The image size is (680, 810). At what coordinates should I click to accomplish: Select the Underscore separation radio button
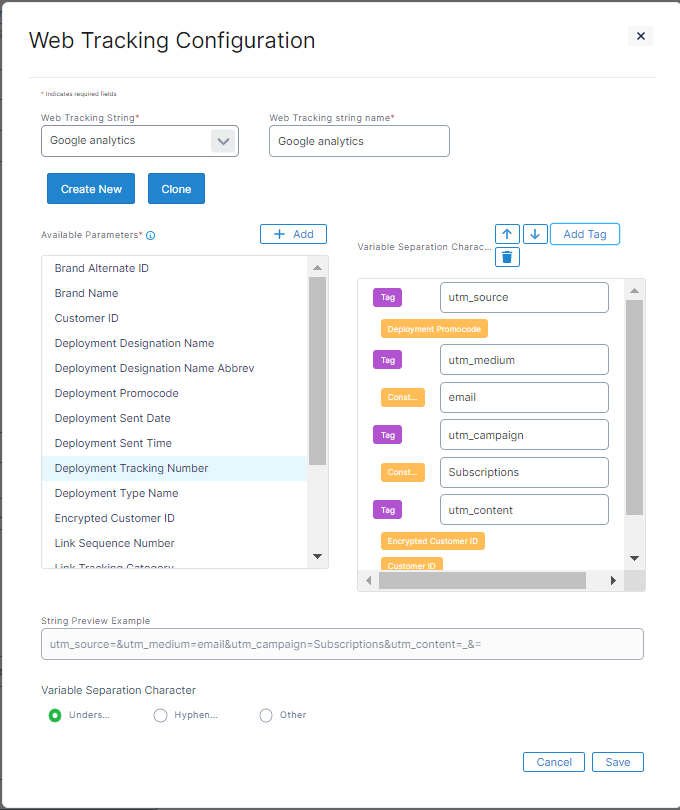(x=55, y=715)
